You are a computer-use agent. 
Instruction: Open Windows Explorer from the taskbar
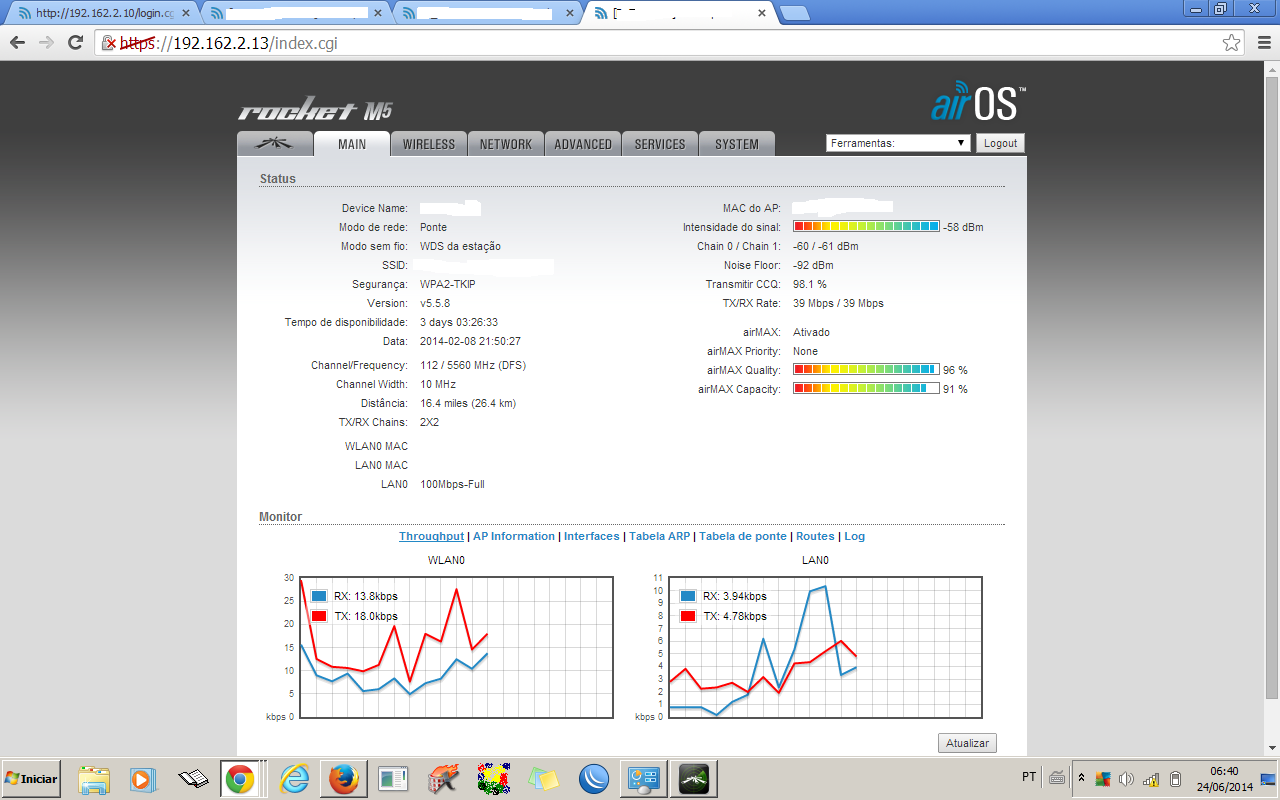[x=93, y=778]
